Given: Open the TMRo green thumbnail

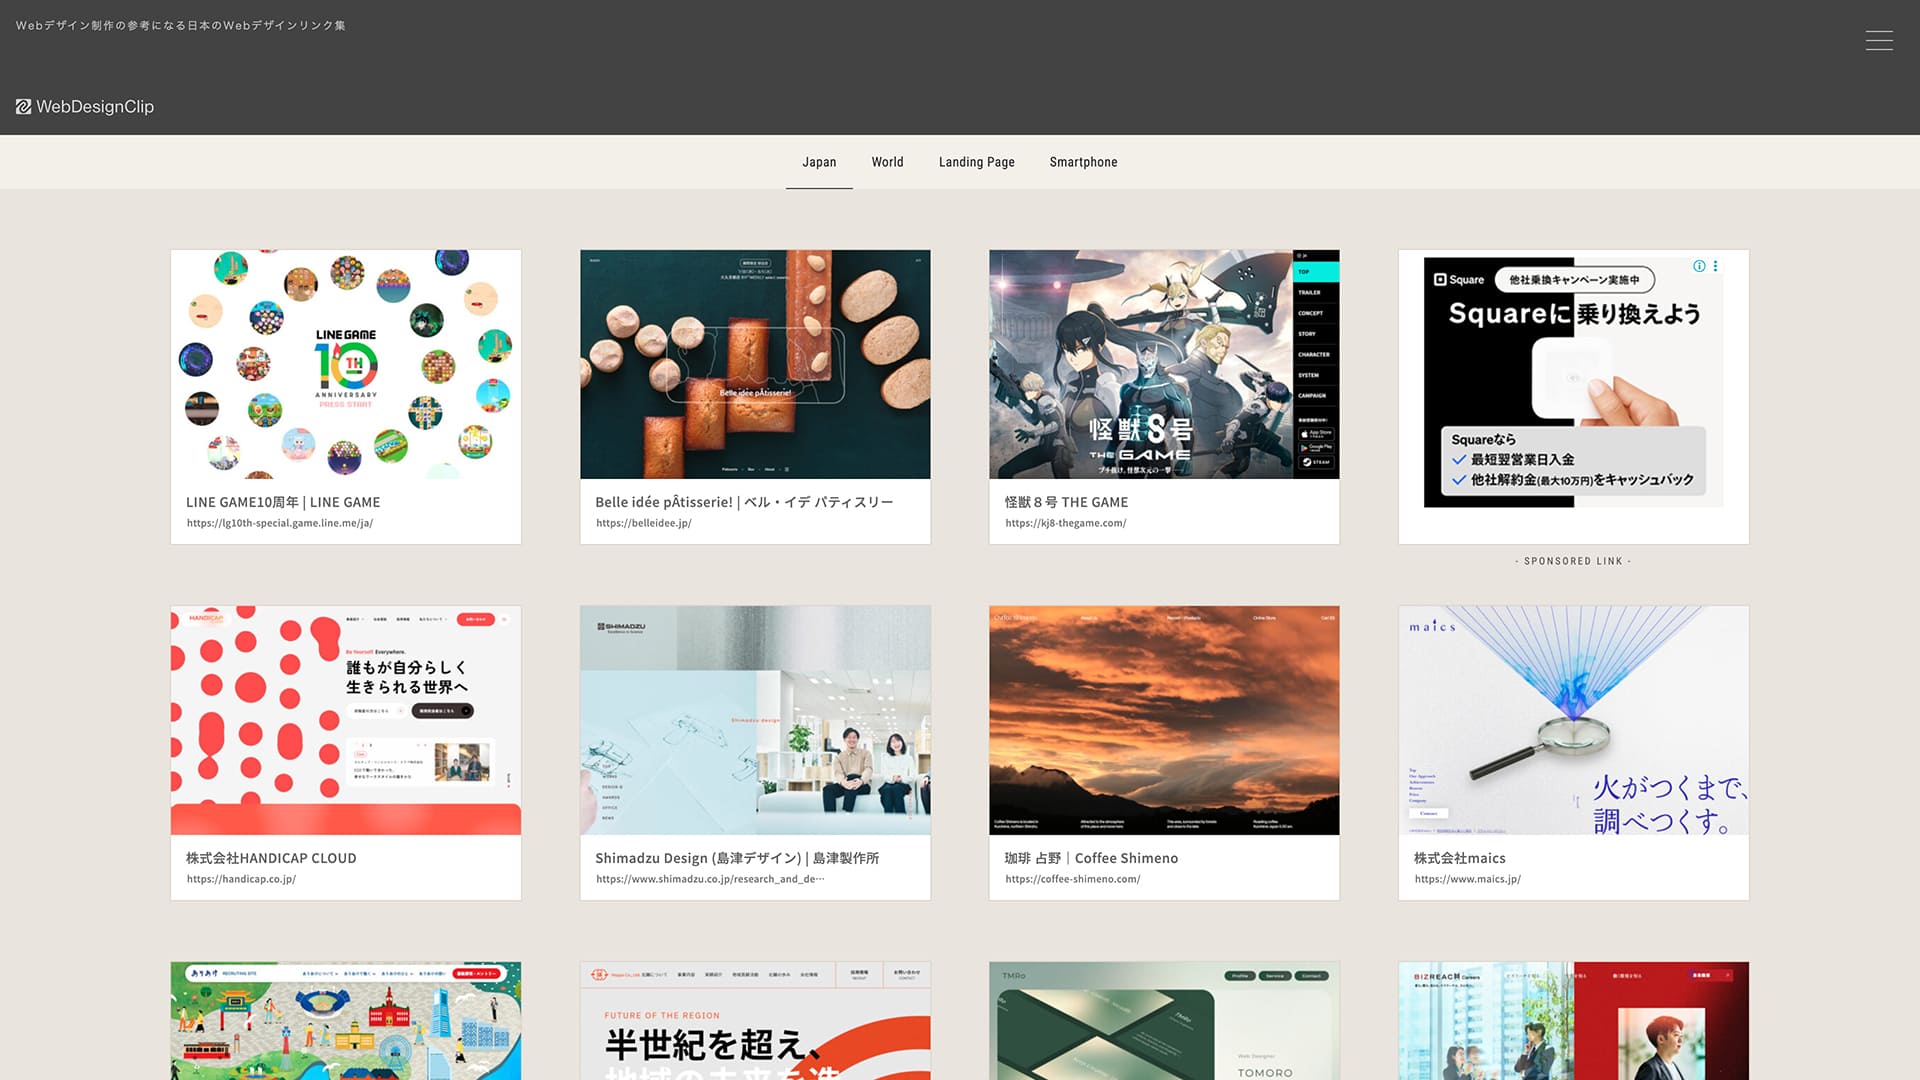Looking at the screenshot, I should 1164,1021.
